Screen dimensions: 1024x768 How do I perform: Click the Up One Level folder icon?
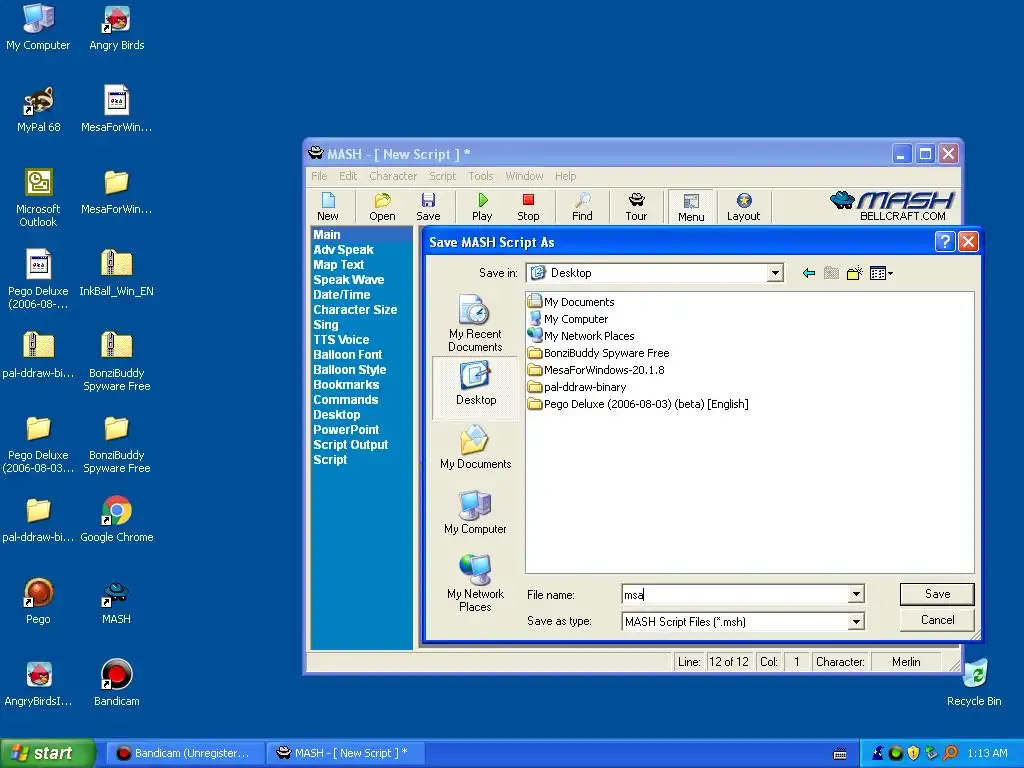831,273
